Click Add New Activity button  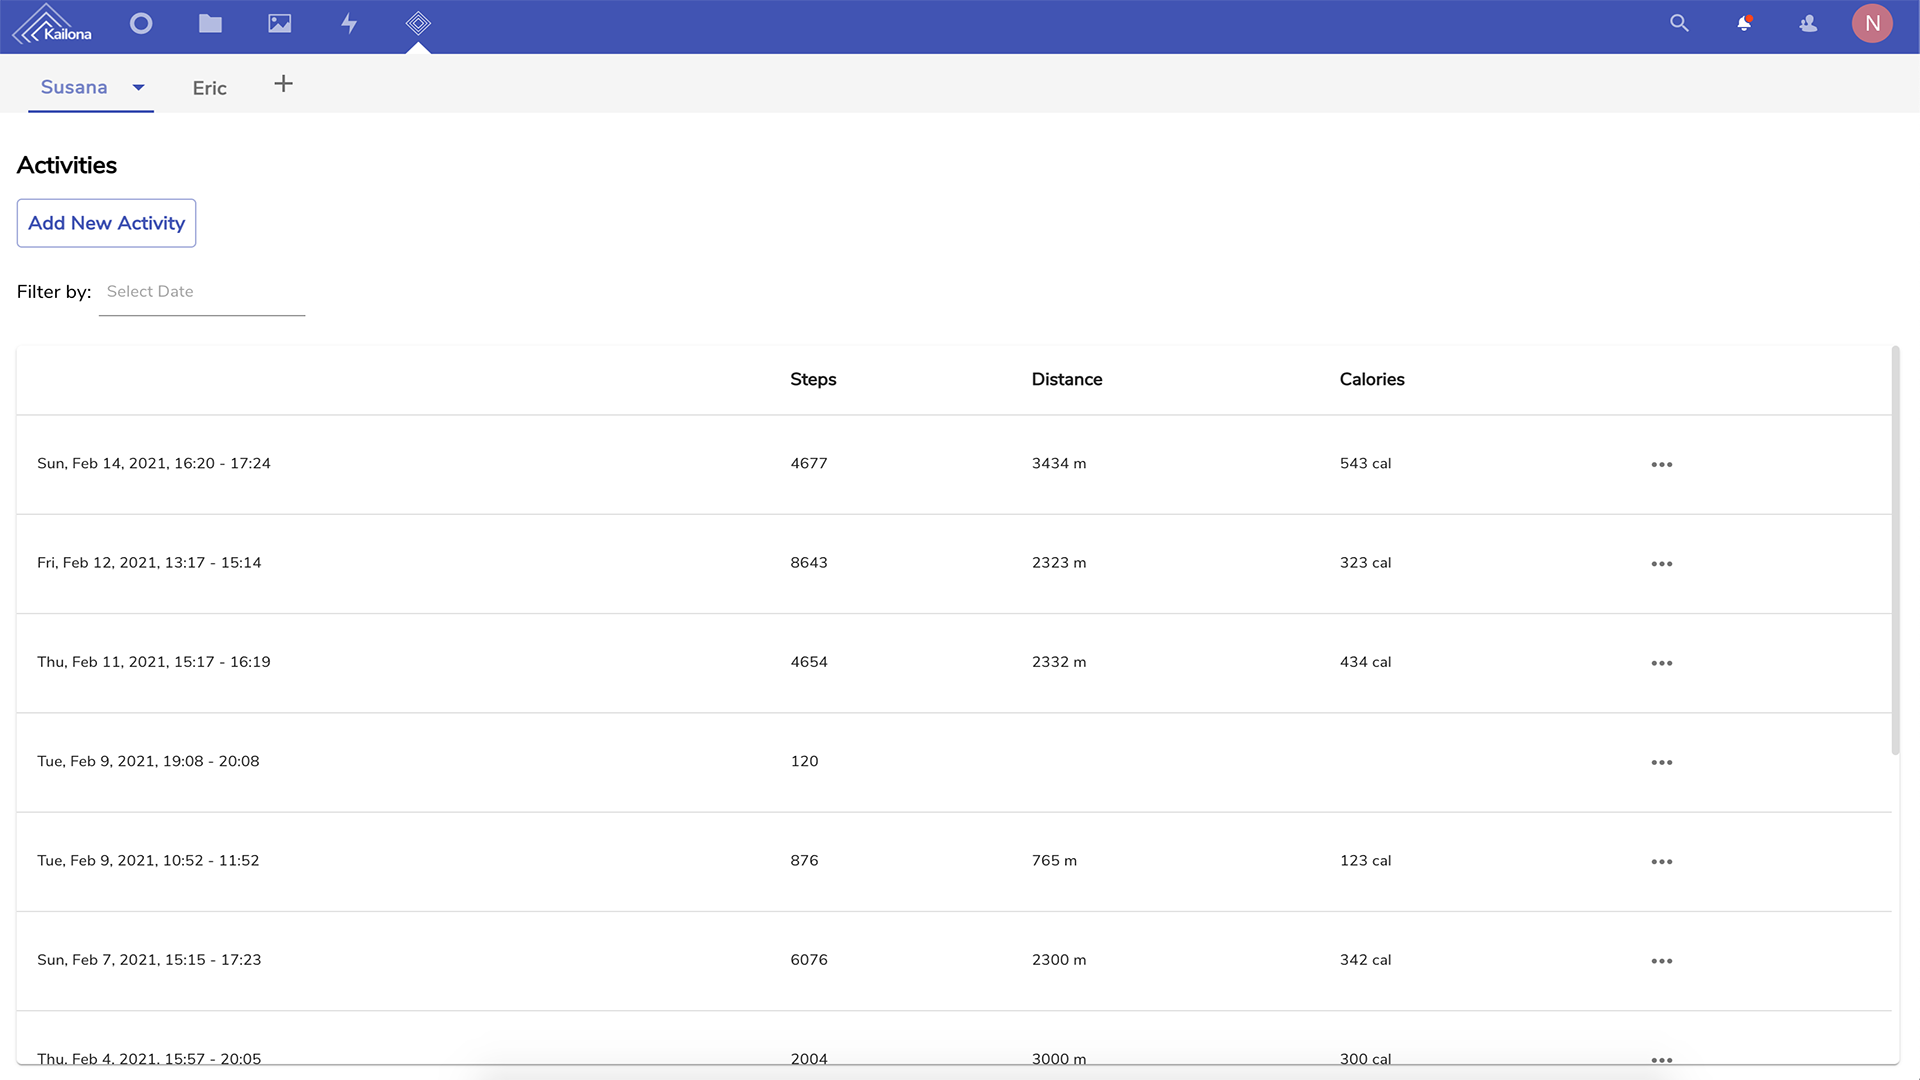coord(106,223)
